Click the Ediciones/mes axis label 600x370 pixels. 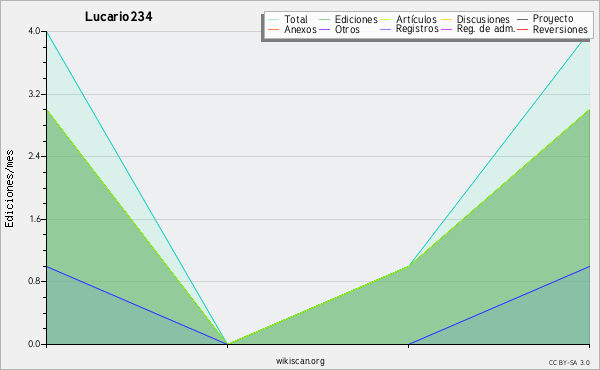click(x=9, y=189)
